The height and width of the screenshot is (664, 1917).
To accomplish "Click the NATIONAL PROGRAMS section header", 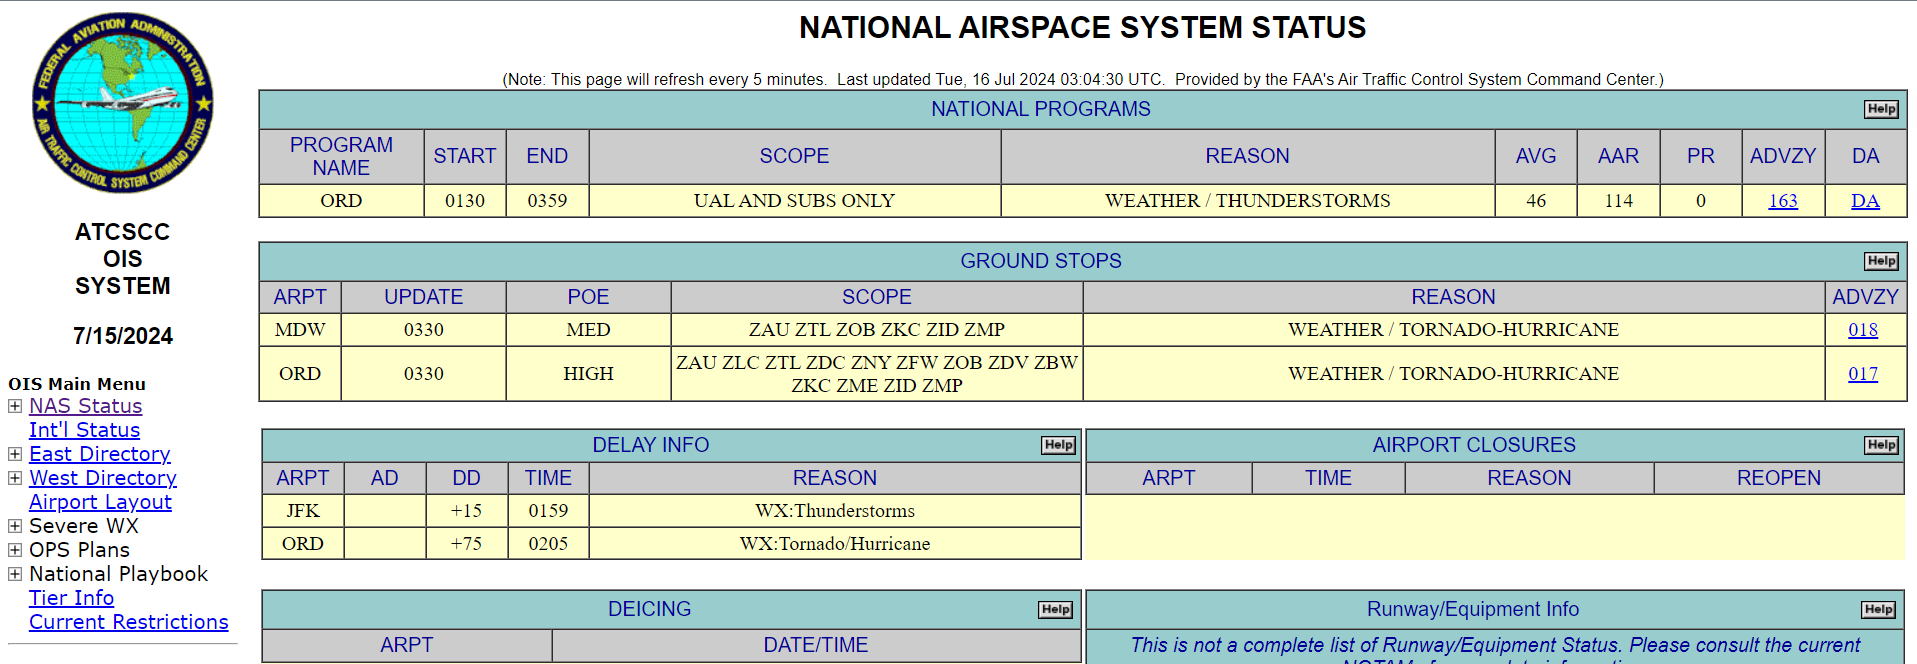I will 1041,109.
